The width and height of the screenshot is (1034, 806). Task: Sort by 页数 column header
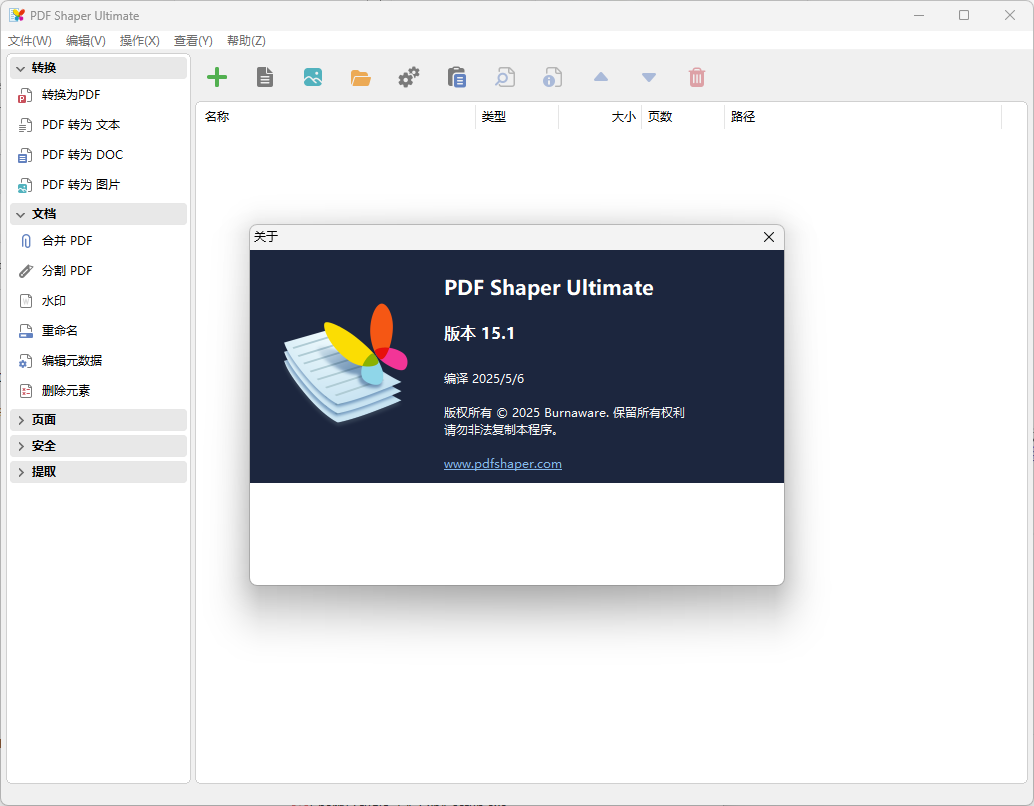click(683, 117)
